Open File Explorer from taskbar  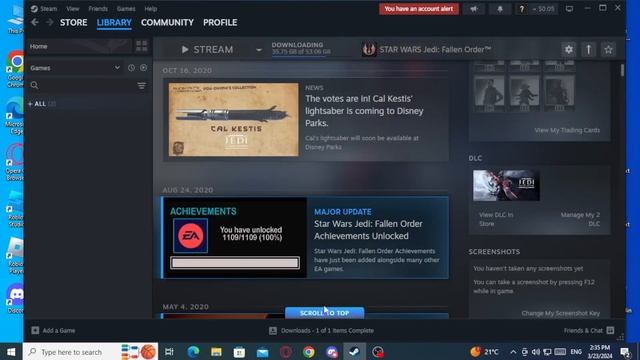tap(216, 351)
